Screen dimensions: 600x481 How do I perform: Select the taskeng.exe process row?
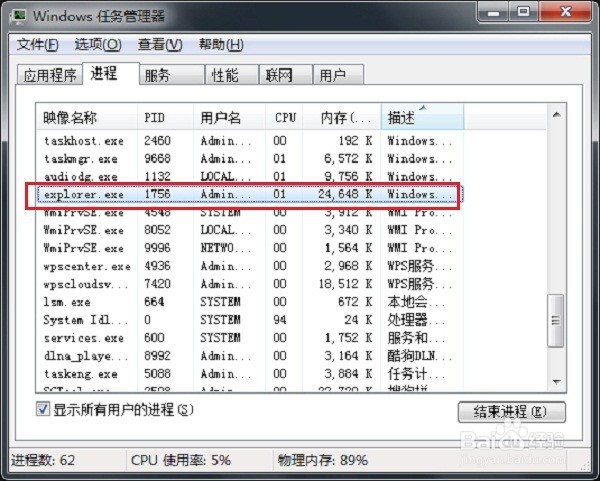[x=249, y=374]
